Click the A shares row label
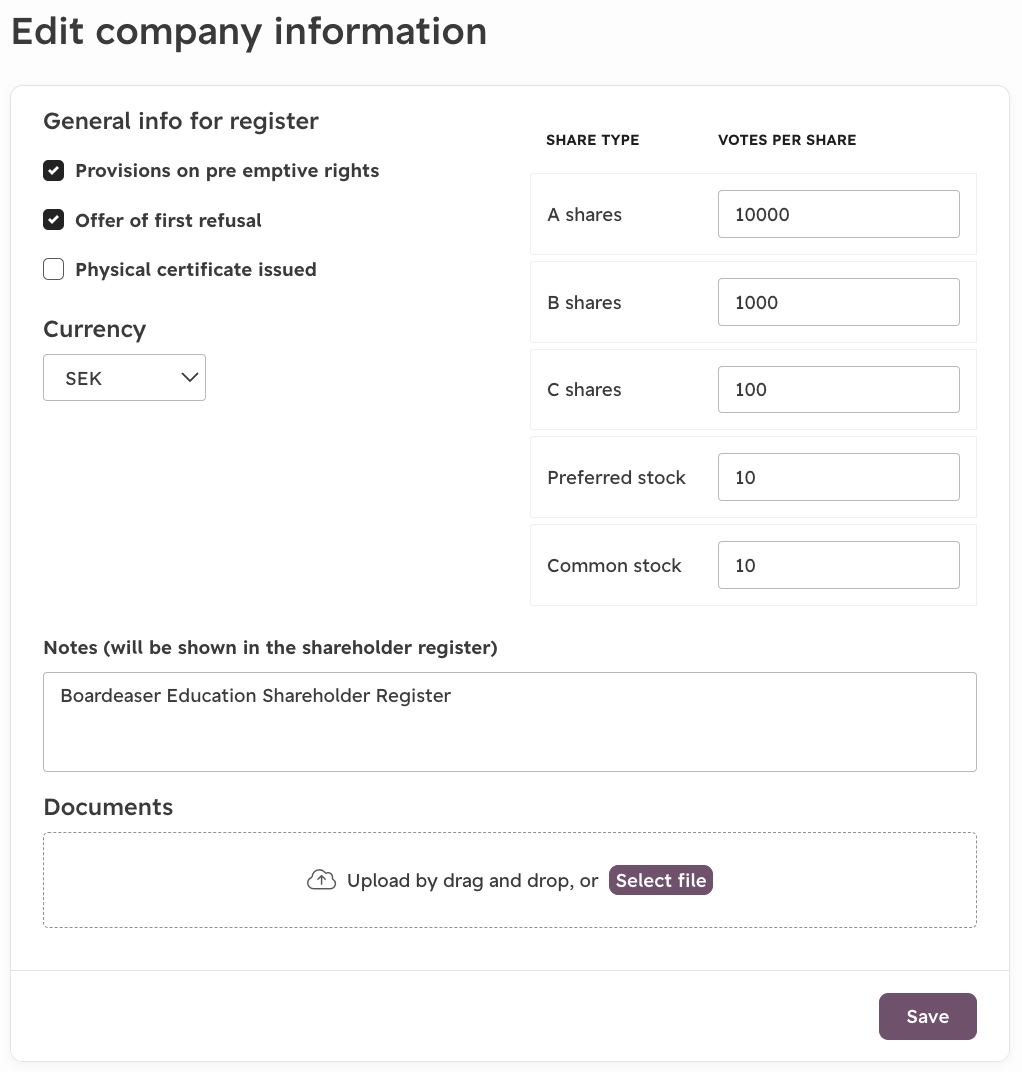Screen dimensions: 1022x1072 point(584,215)
